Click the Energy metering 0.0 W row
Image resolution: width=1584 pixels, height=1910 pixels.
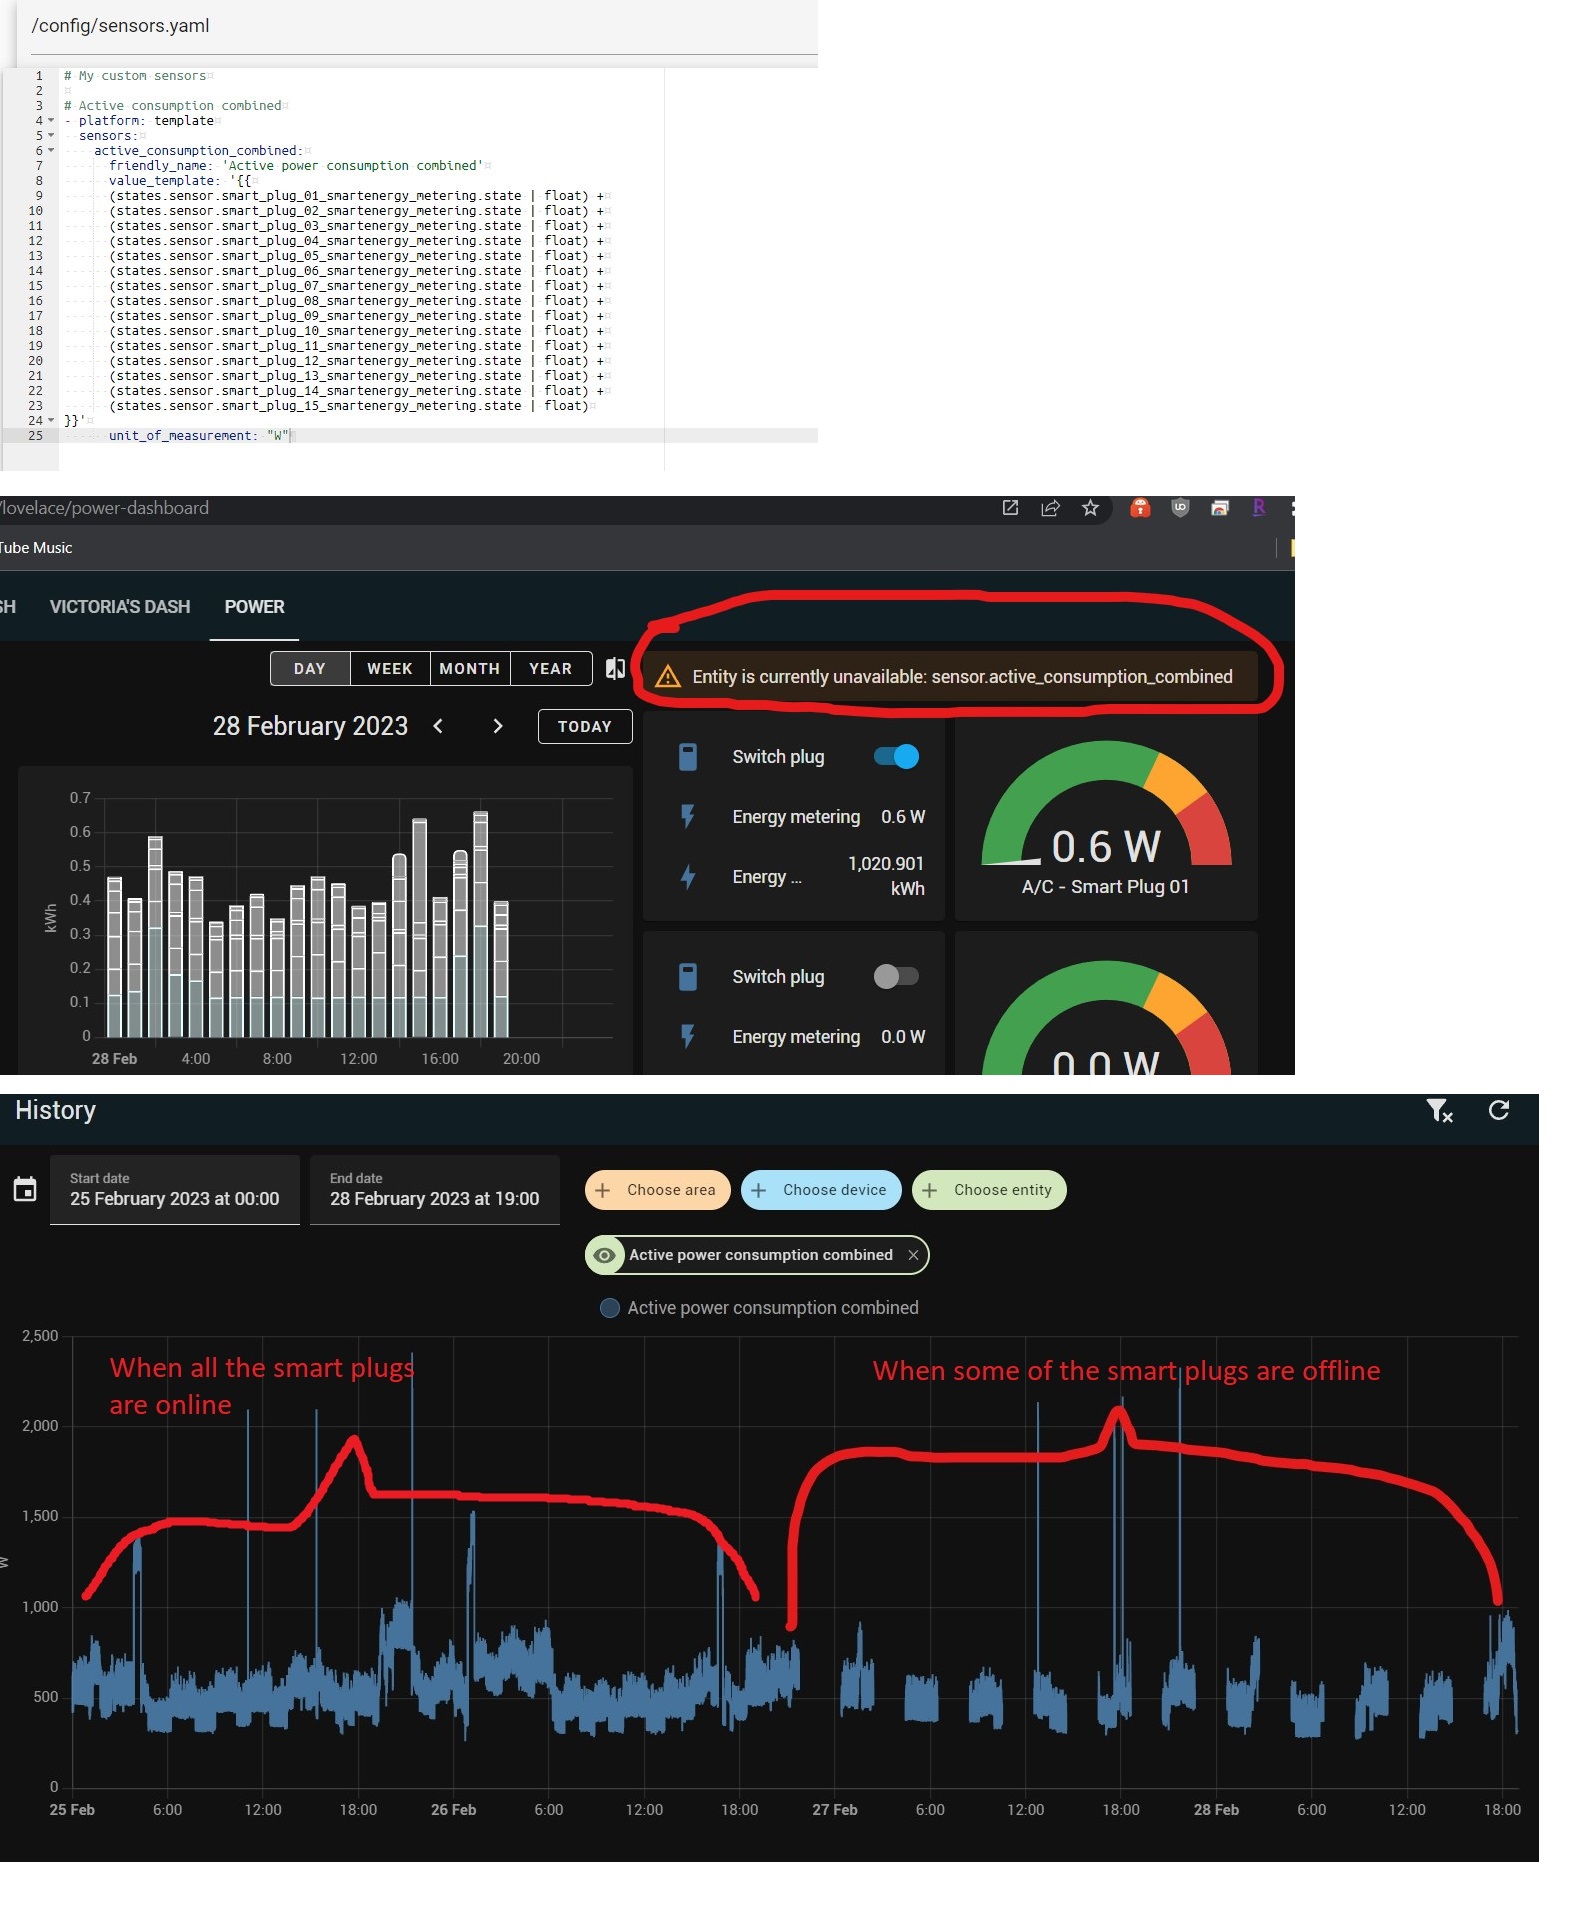pyautogui.click(x=794, y=1037)
